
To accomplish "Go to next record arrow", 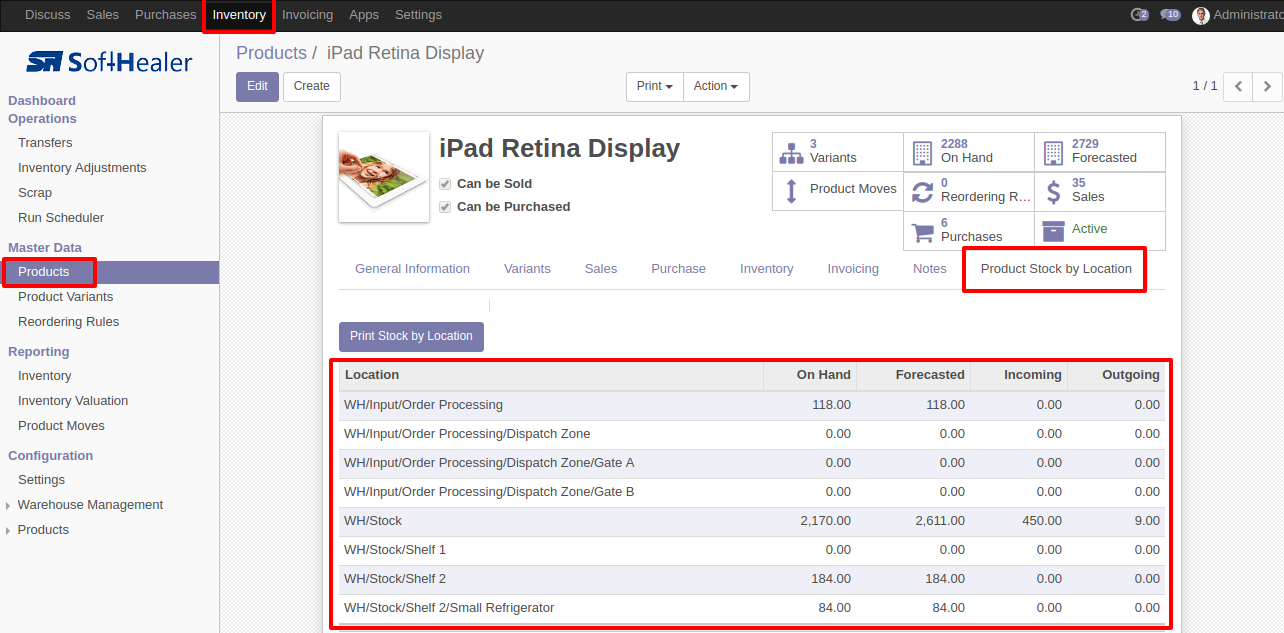I will [1267, 87].
